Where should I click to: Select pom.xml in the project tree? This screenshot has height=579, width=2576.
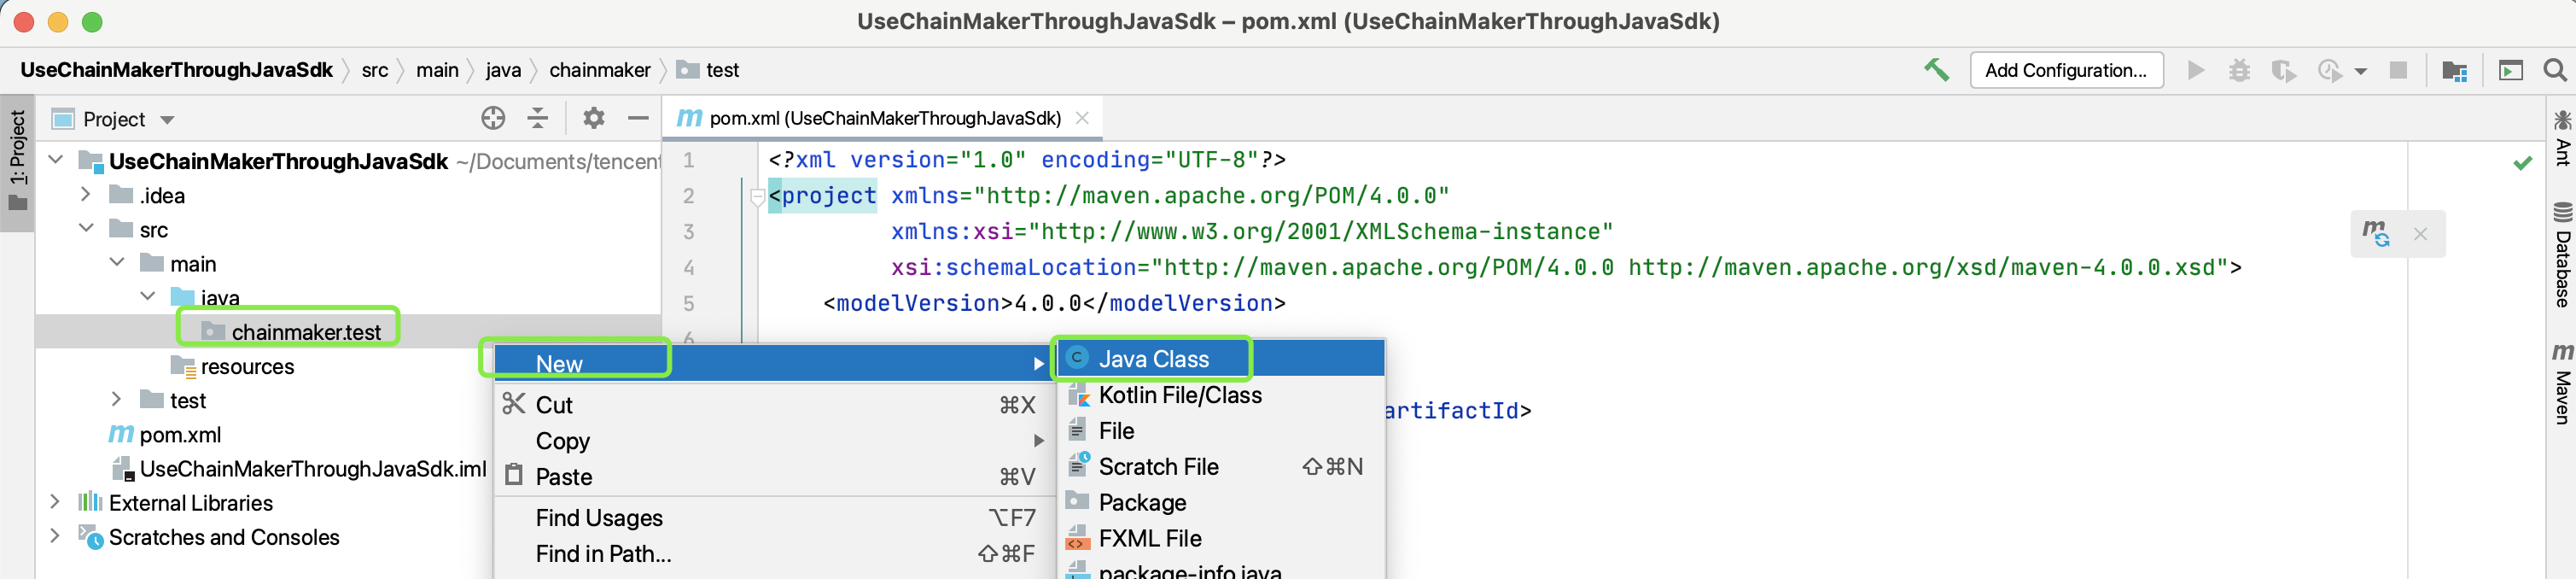click(x=180, y=435)
